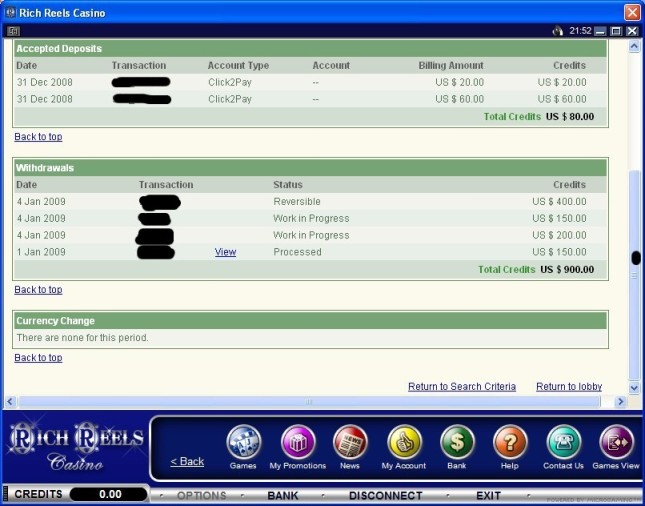
Task: Click the vertical scrollbar thumb
Action: tap(634, 275)
